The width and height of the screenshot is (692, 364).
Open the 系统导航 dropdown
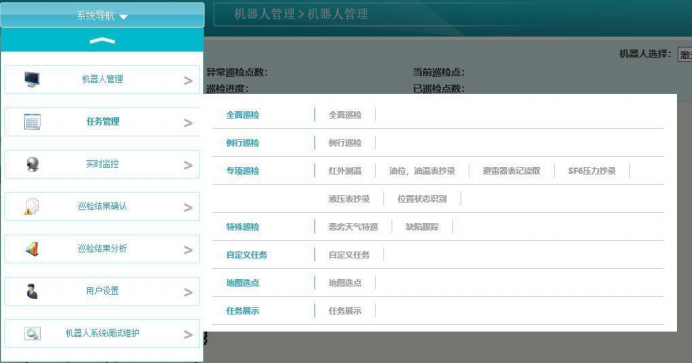pyautogui.click(x=102, y=16)
